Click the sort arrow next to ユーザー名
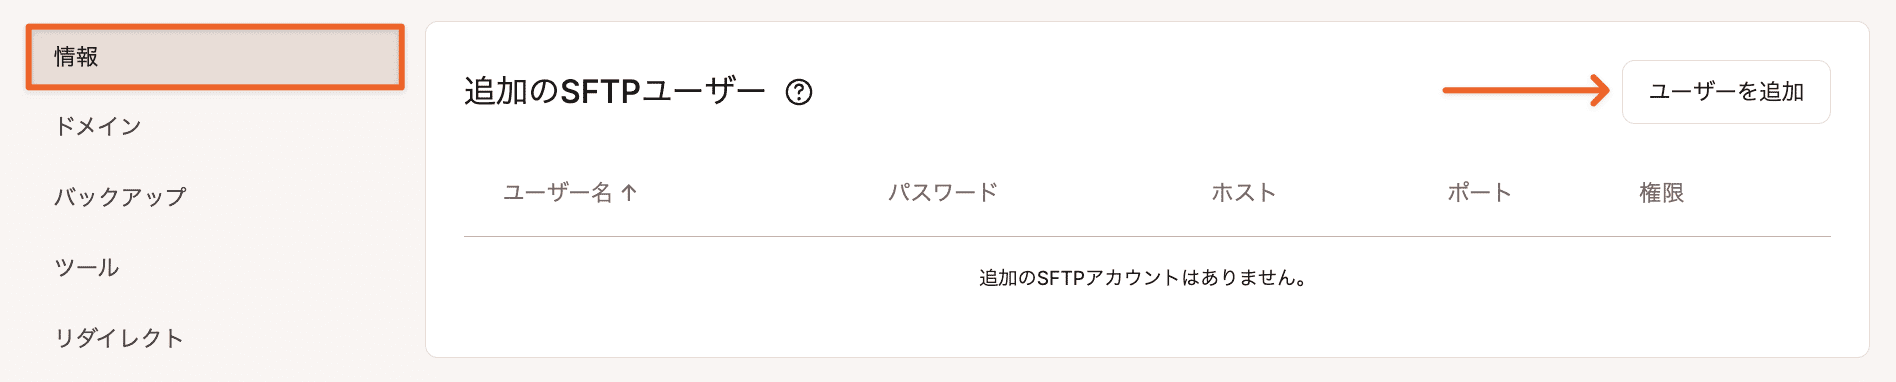The image size is (1896, 382). click(x=629, y=193)
